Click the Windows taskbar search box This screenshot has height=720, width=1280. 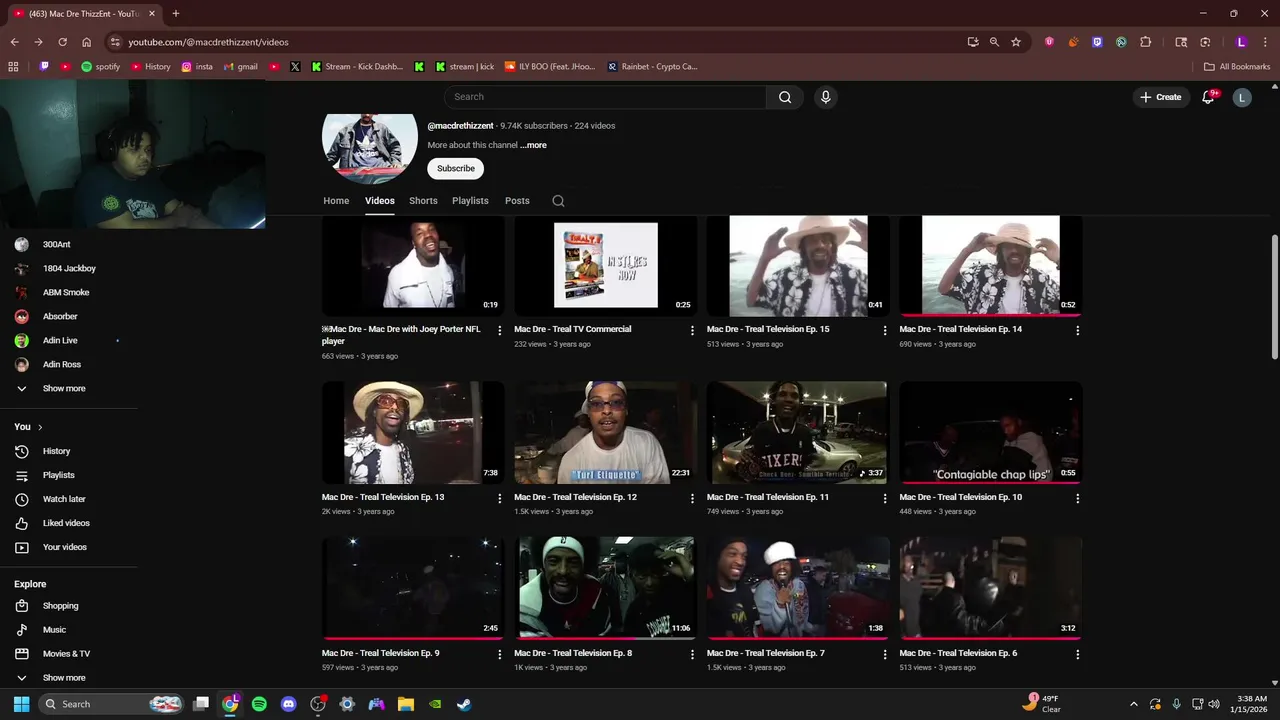click(112, 704)
